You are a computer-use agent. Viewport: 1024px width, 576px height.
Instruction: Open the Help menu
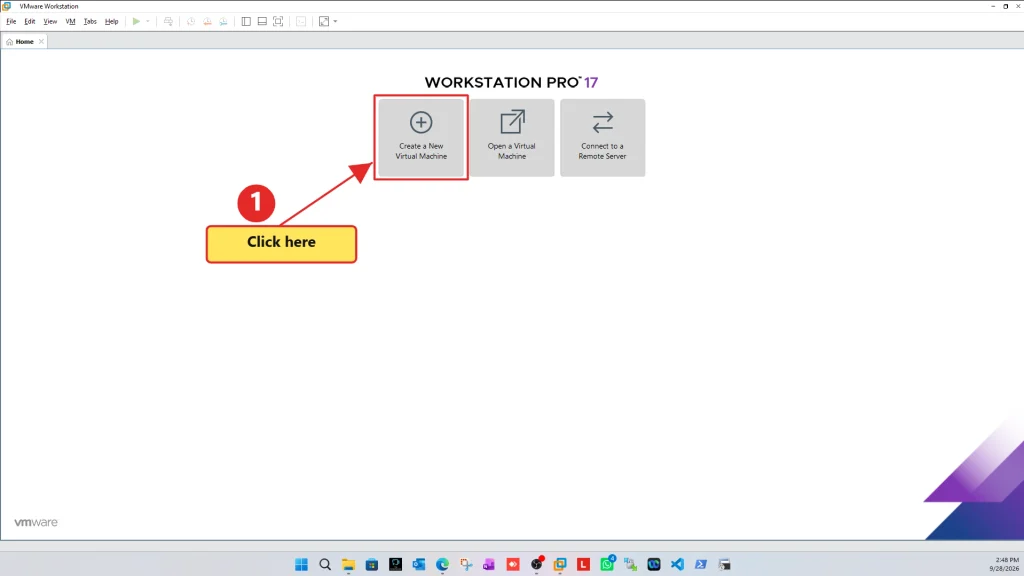[x=112, y=22]
